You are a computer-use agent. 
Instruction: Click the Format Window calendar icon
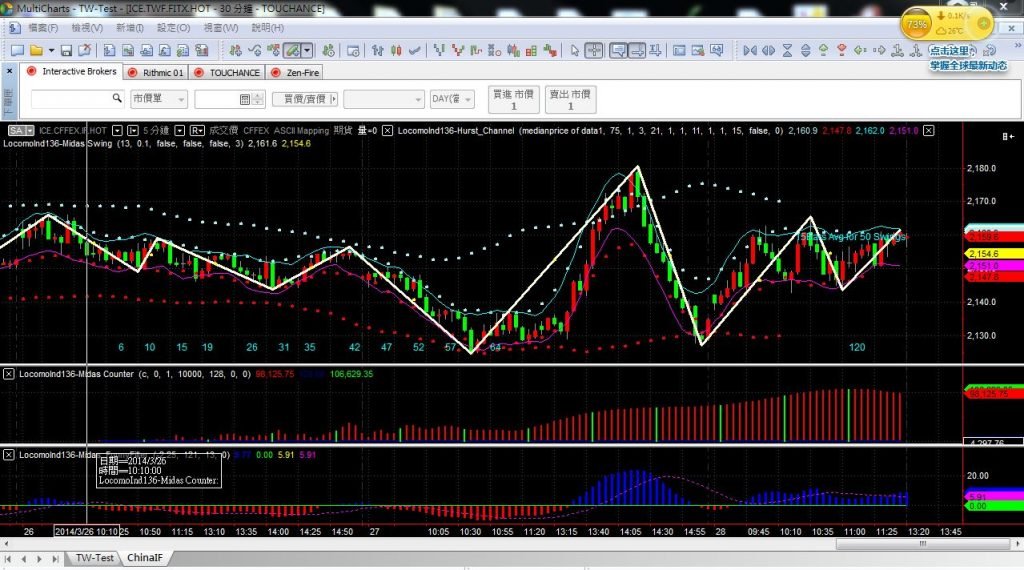[353, 50]
